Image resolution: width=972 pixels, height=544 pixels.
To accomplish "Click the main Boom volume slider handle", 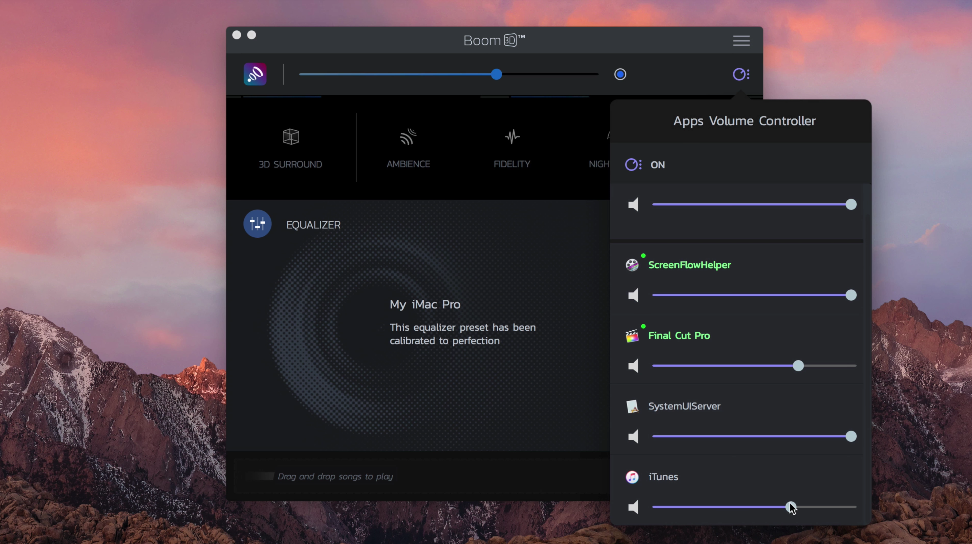I will [x=496, y=74].
